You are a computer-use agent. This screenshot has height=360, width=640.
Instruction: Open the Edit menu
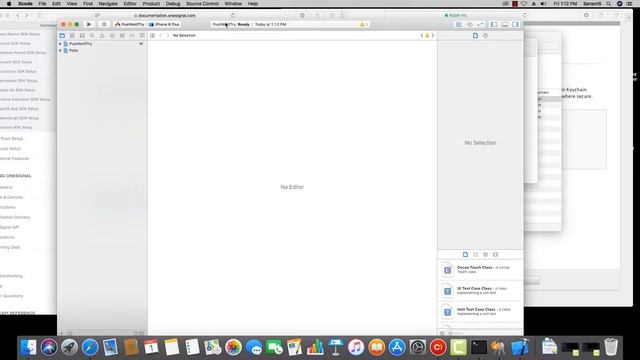click(x=56, y=4)
